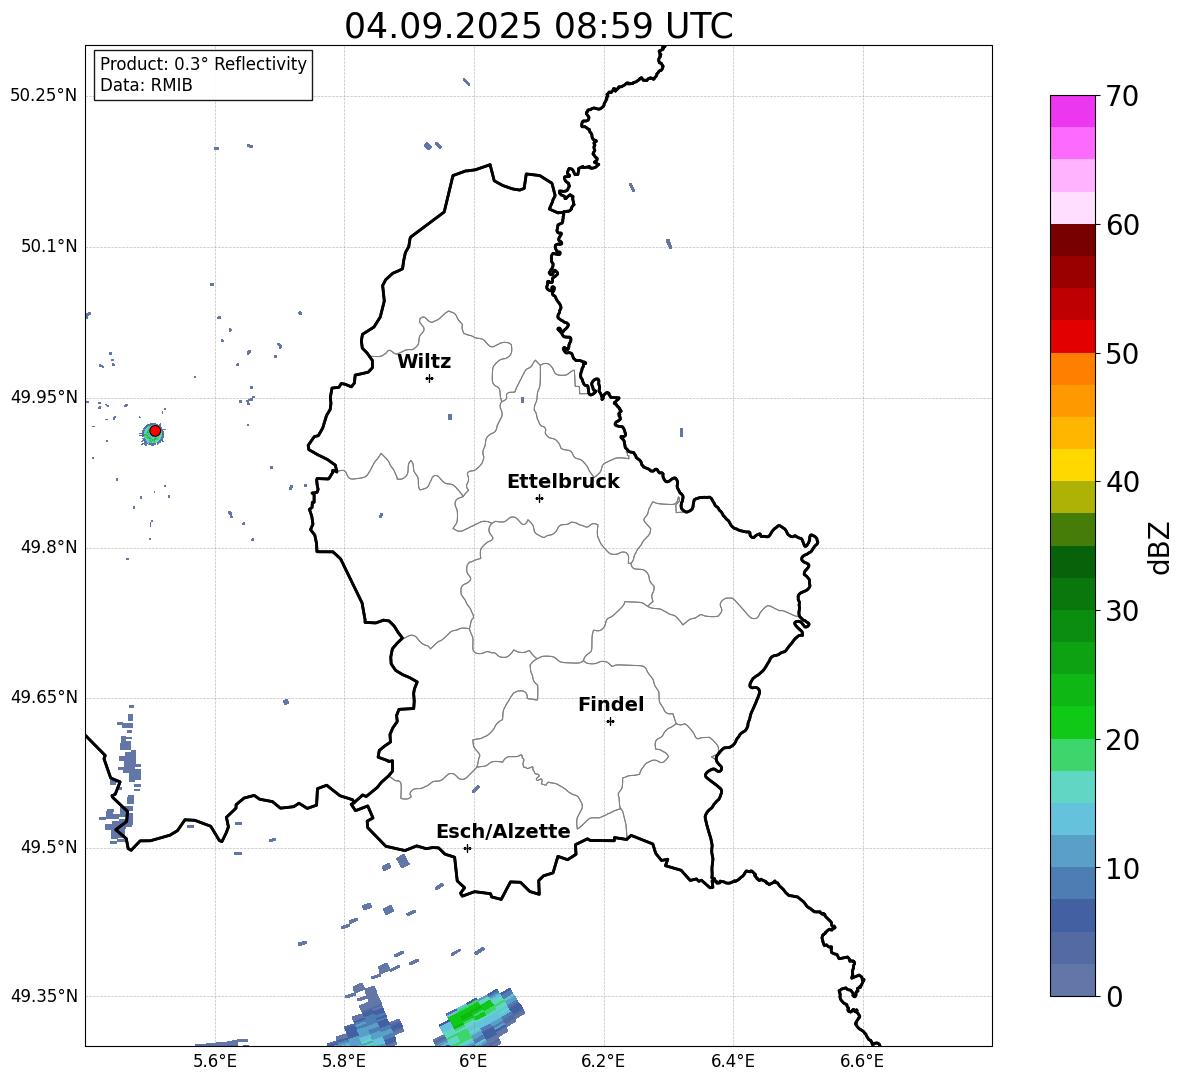Click the 'Data: RMIB' text
The width and height of the screenshot is (1184, 1081).
tap(146, 85)
